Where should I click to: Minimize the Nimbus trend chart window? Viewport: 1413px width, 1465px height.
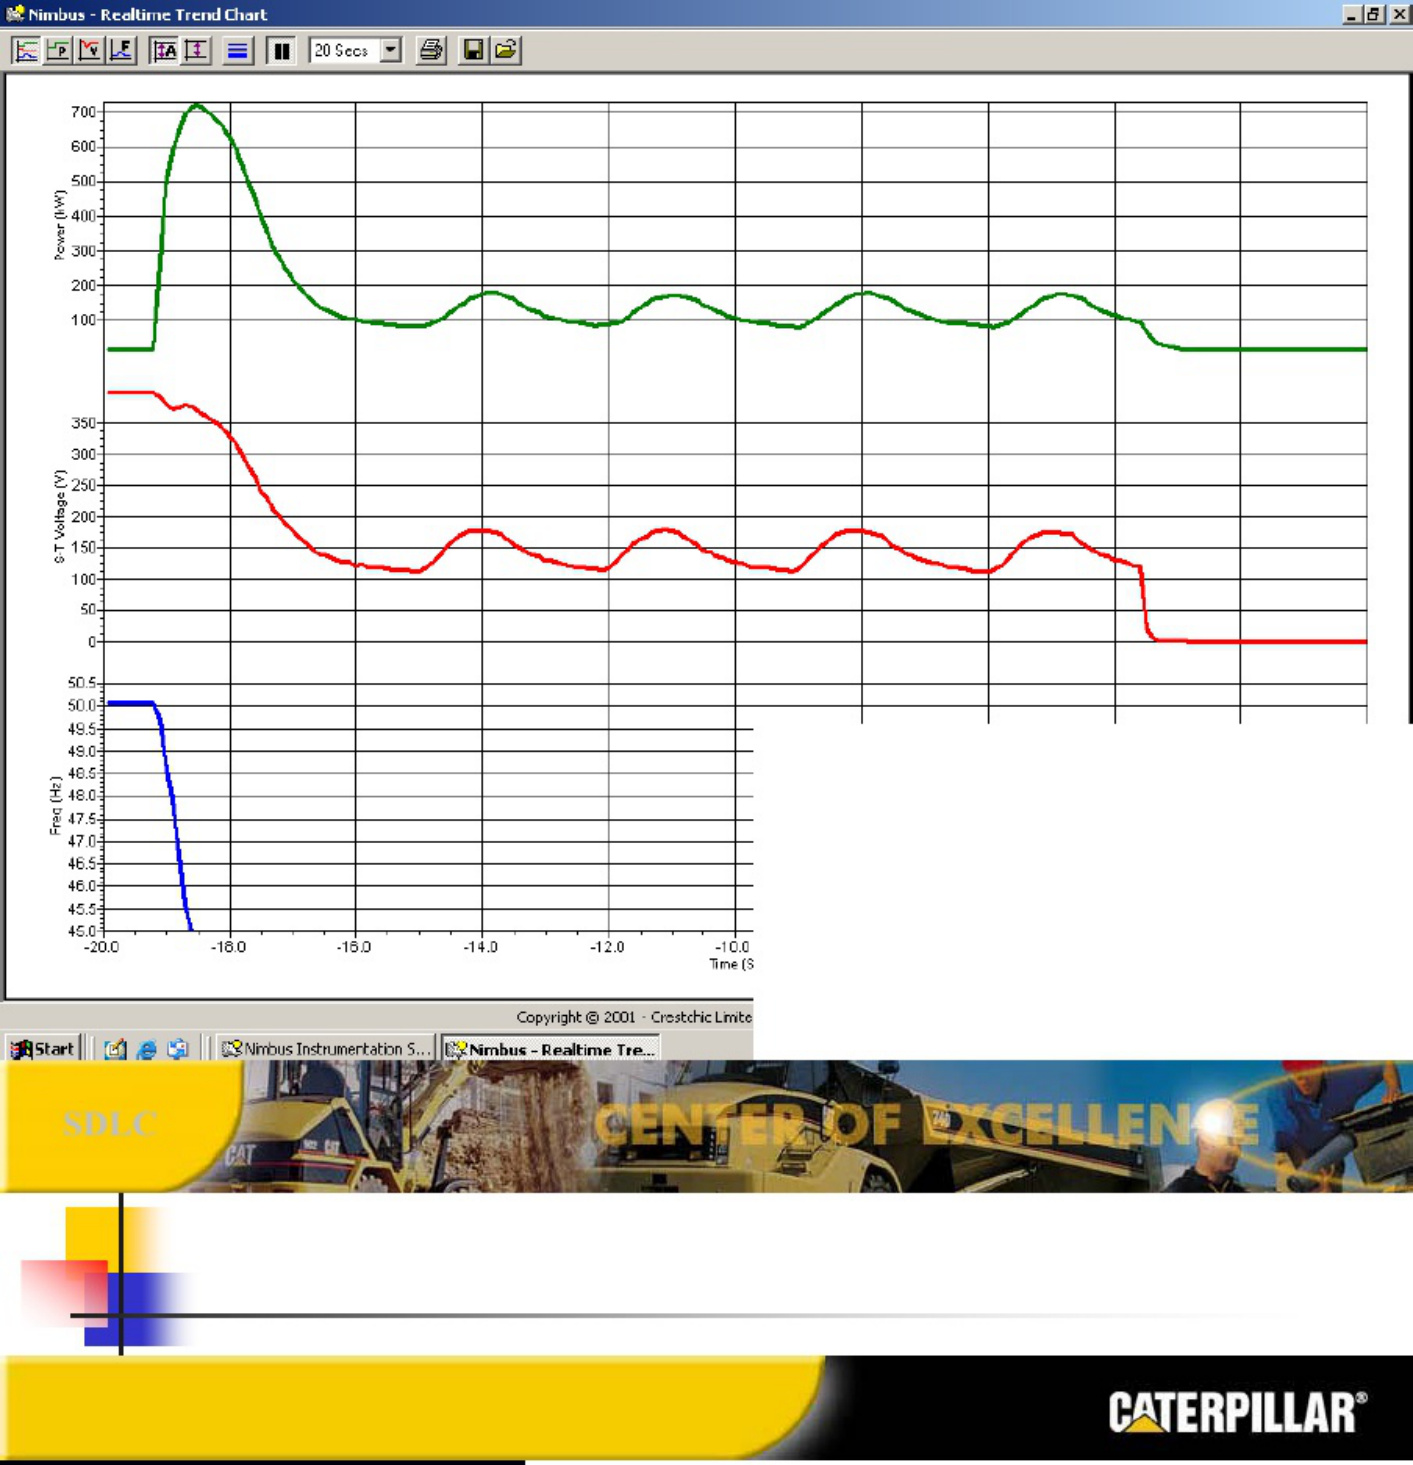1352,14
